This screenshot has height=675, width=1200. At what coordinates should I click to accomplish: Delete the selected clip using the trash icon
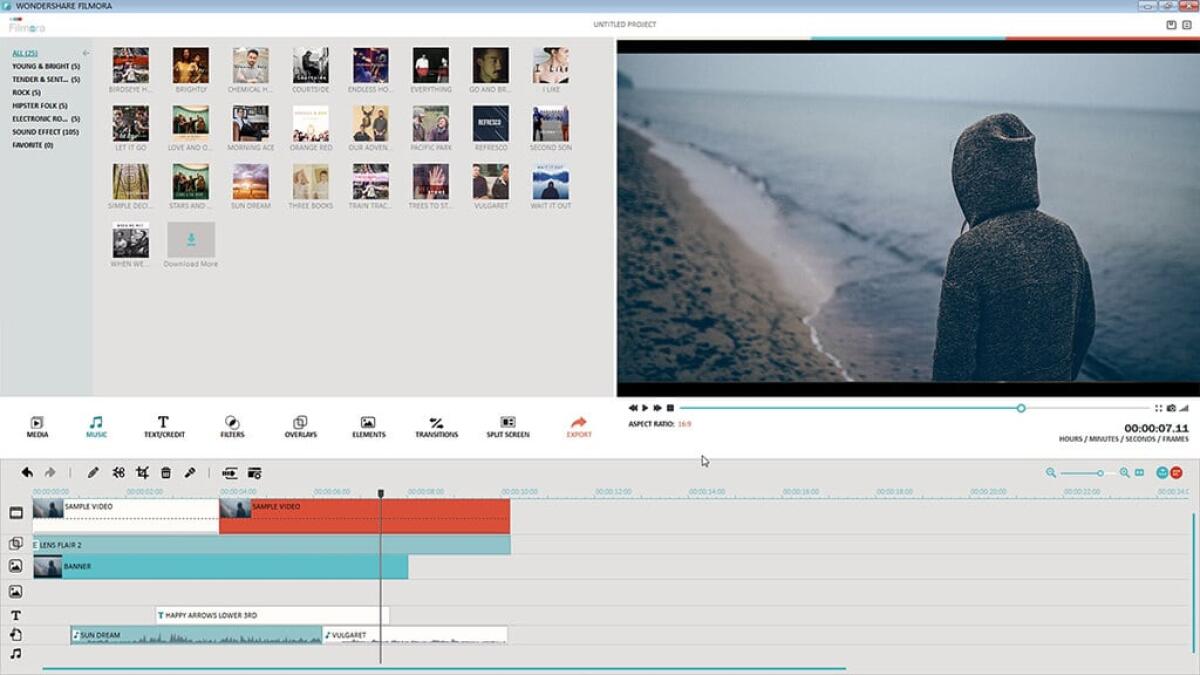[166, 472]
